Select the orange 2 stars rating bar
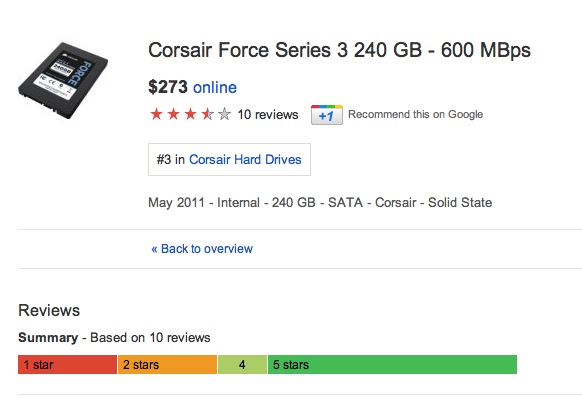The image size is (582, 398). (x=167, y=364)
